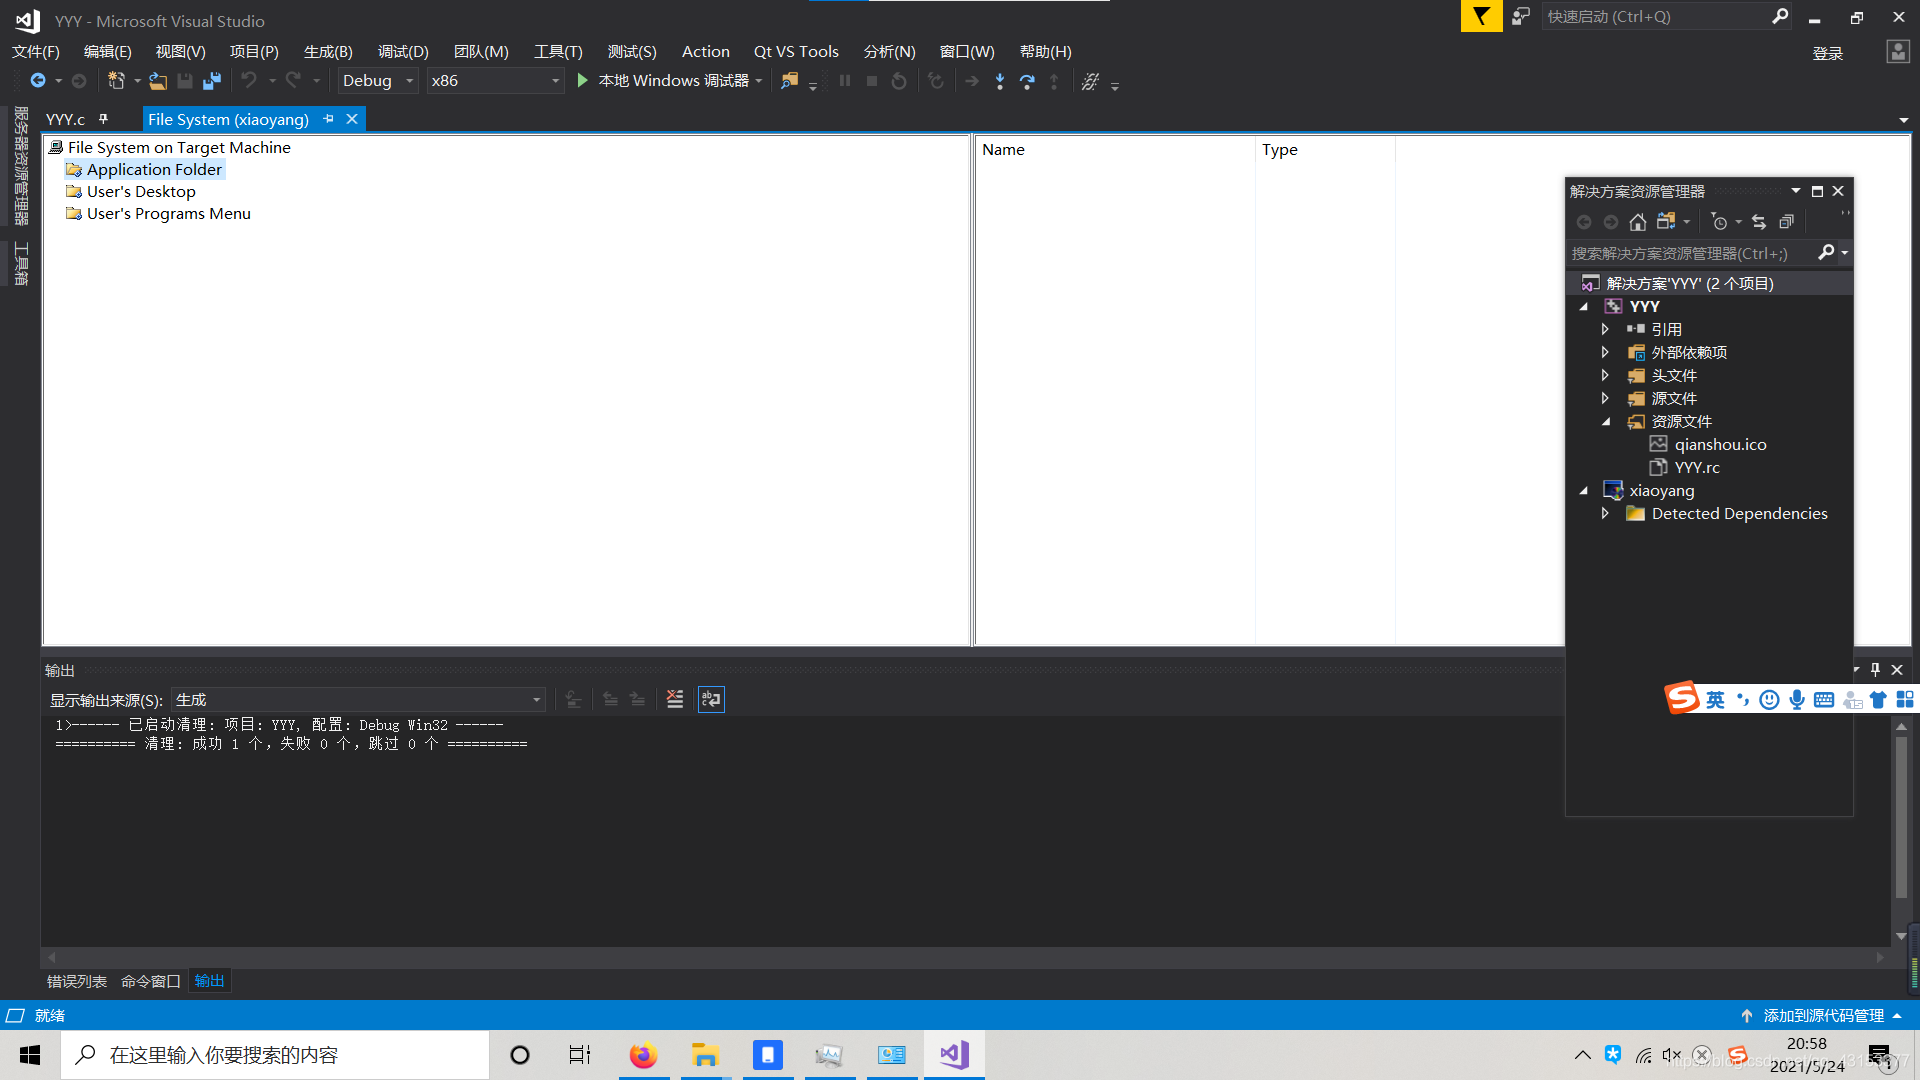This screenshot has height=1080, width=1920.
Task: Open the Debug configuration dropdown
Action: (x=409, y=81)
